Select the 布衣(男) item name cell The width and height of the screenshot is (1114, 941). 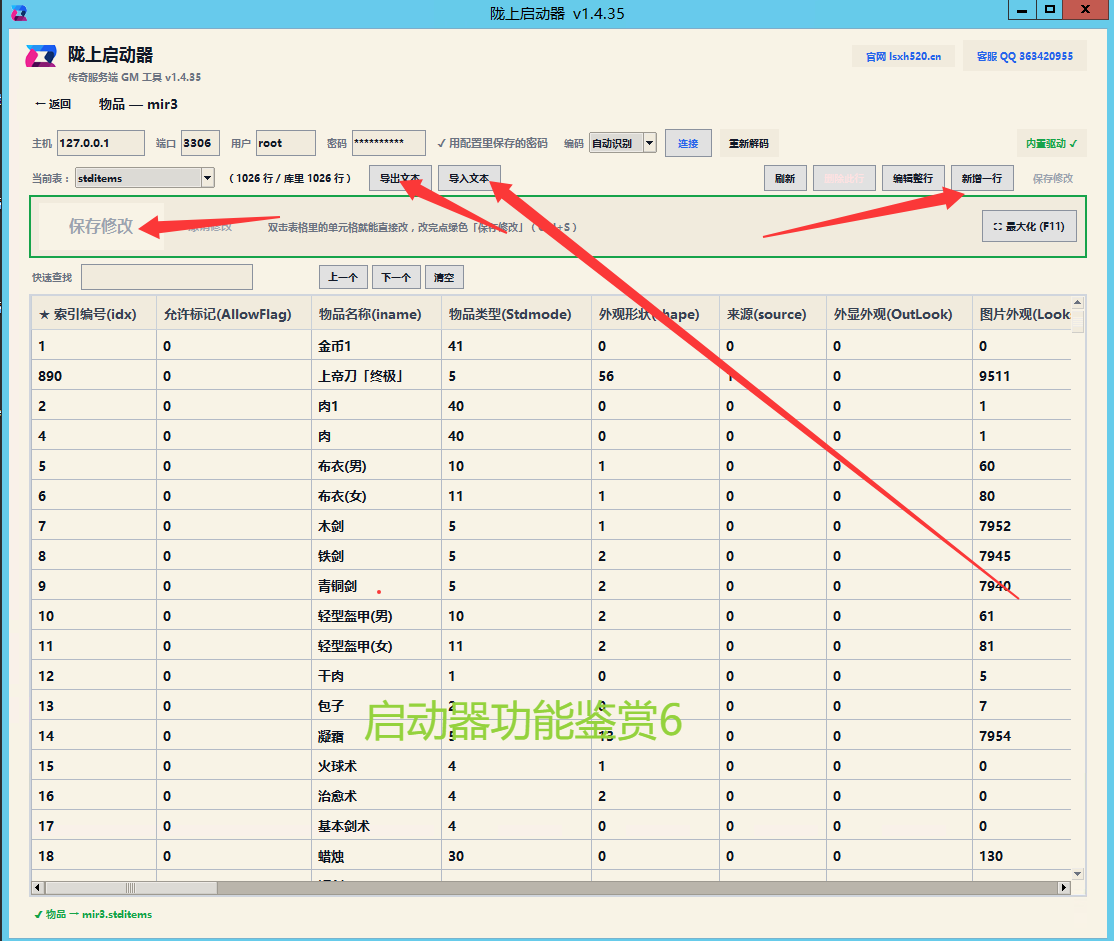[x=377, y=466]
